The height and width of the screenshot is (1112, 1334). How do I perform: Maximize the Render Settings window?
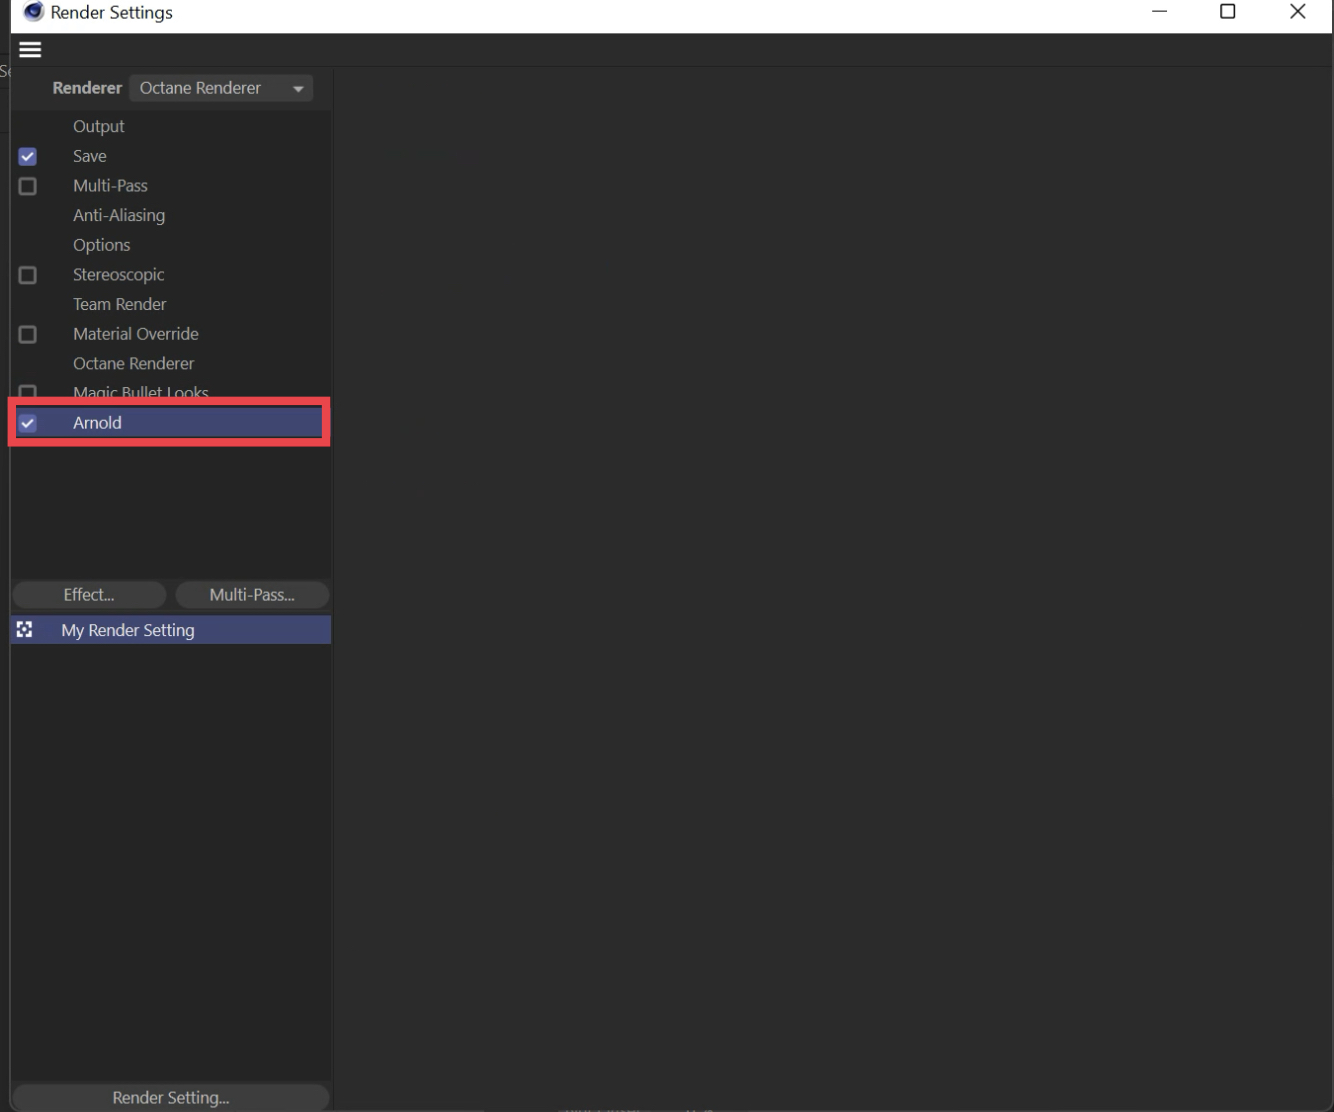1228,12
